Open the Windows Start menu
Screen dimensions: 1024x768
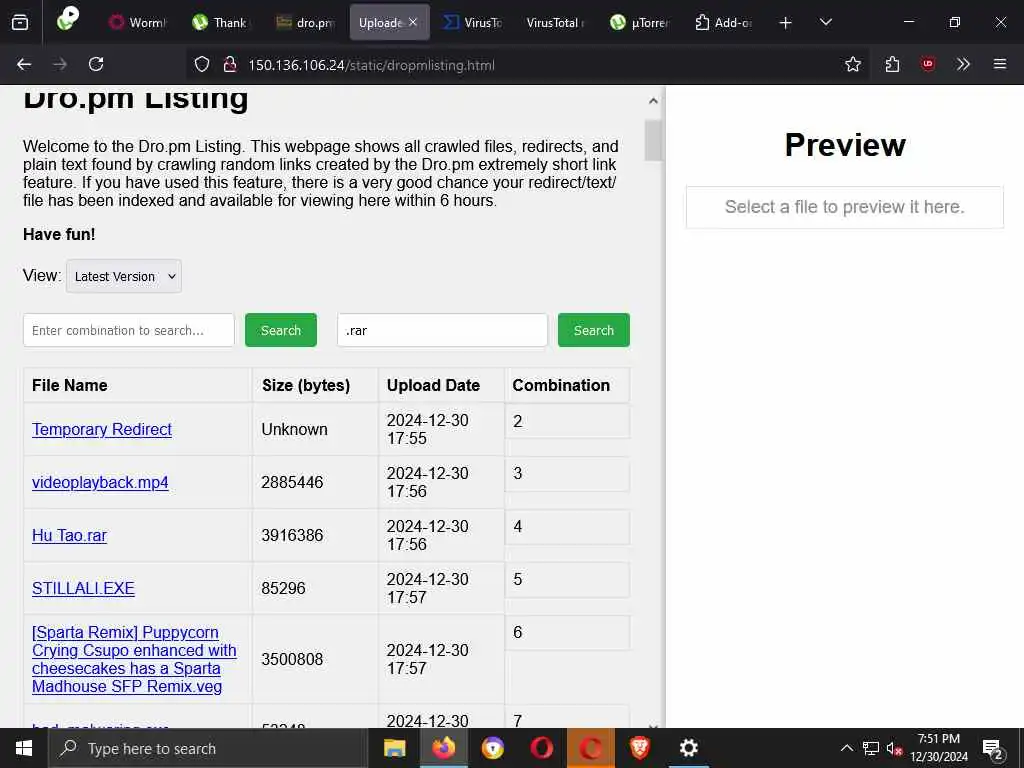tap(24, 748)
